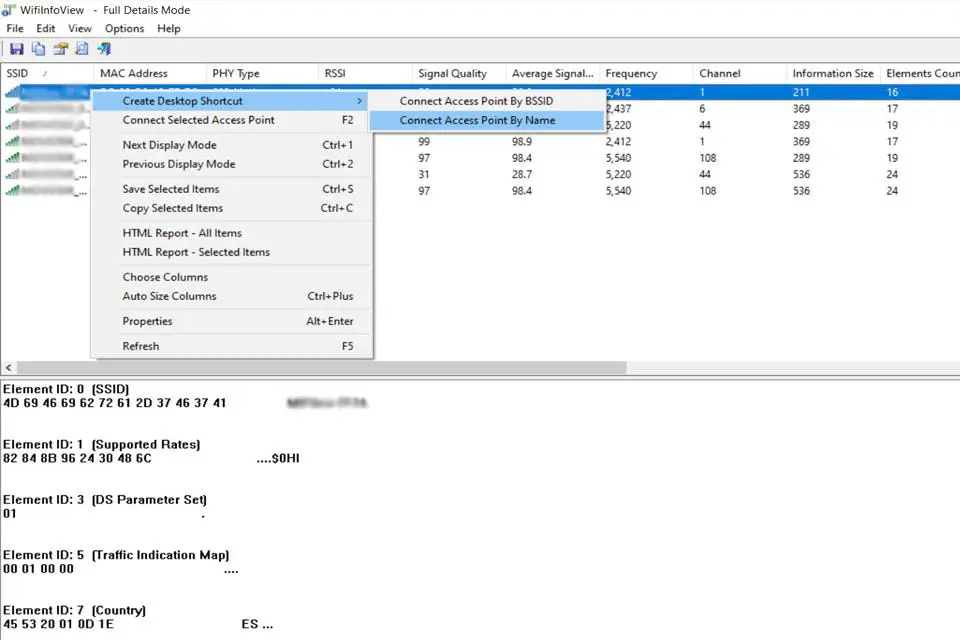
Task: Click average signal value 28.7
Action: (x=522, y=175)
